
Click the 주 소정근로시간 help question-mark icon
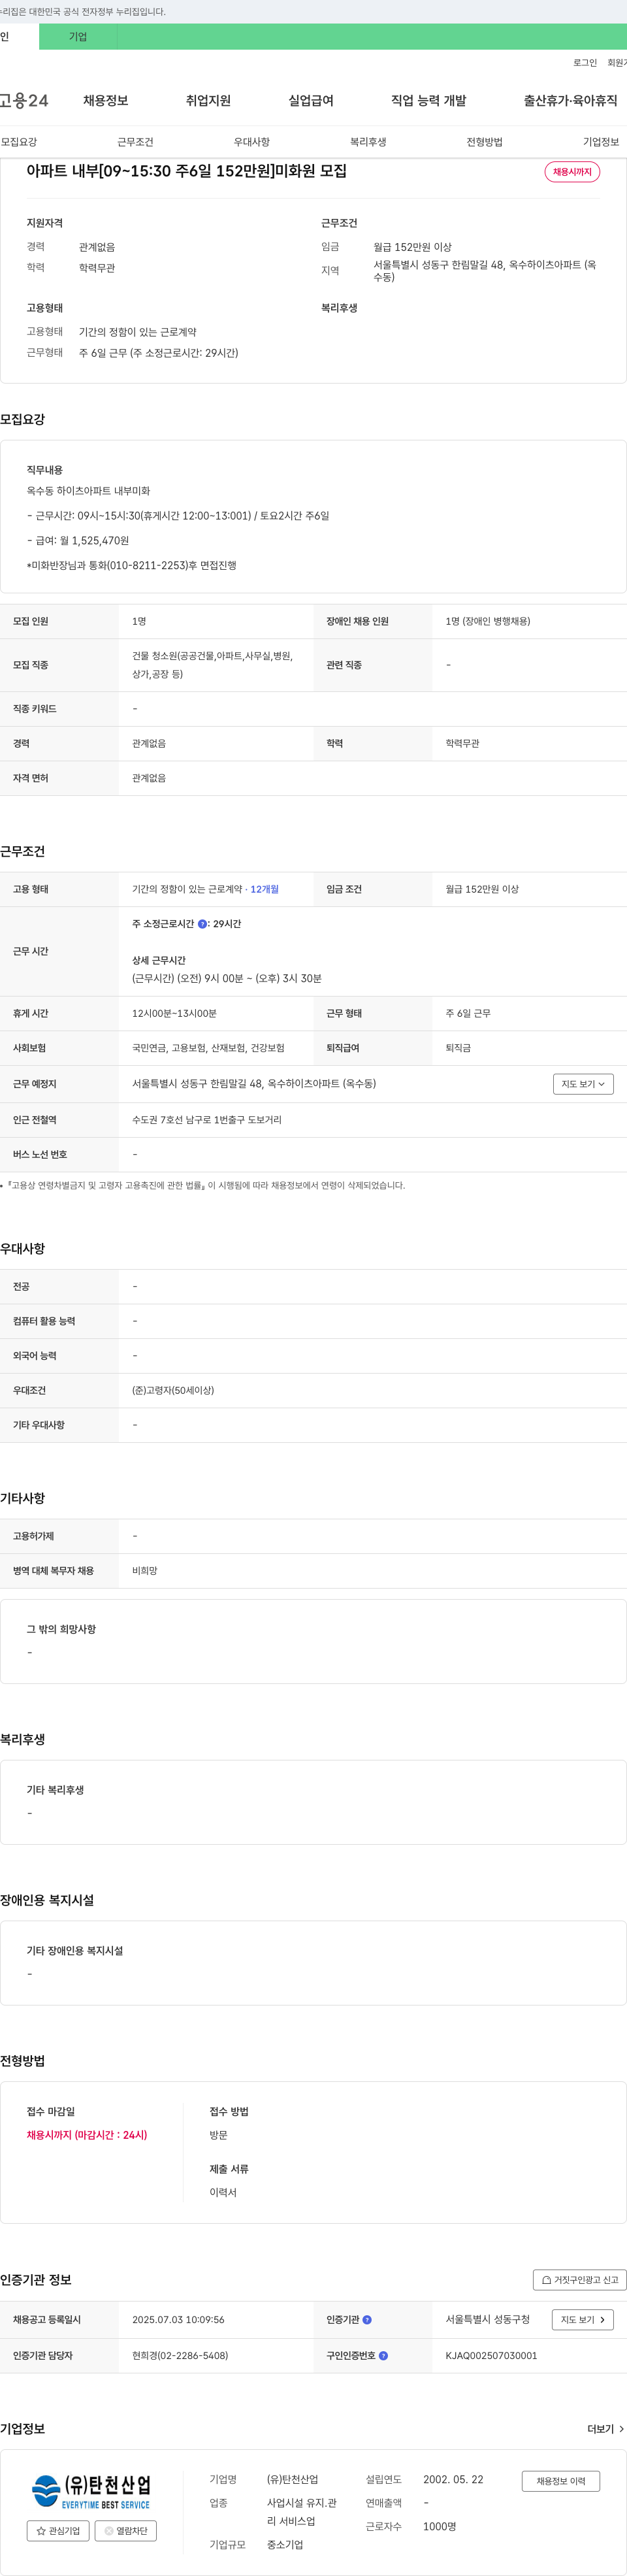(x=203, y=924)
